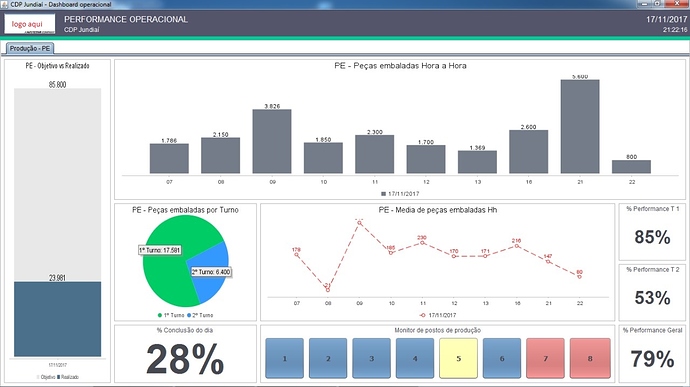The height and width of the screenshot is (387, 690).
Task: Click the light gray Objetivo bar 85.800
Action: coord(57,185)
